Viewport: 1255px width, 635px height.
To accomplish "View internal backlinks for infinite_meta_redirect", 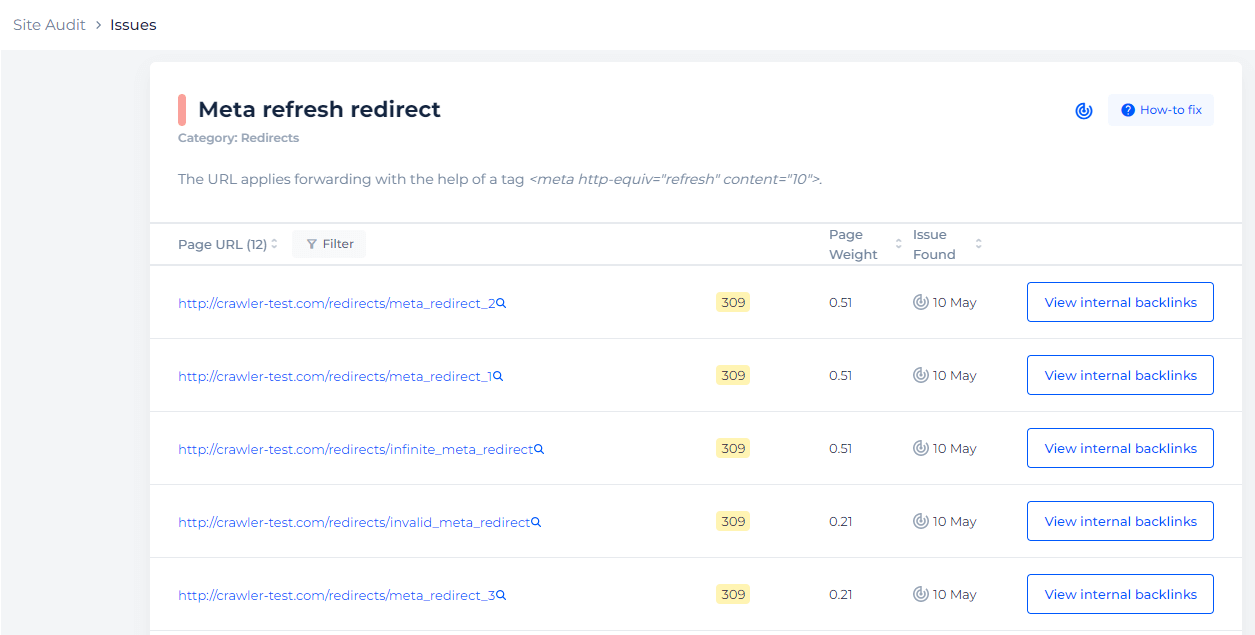I will (1120, 448).
